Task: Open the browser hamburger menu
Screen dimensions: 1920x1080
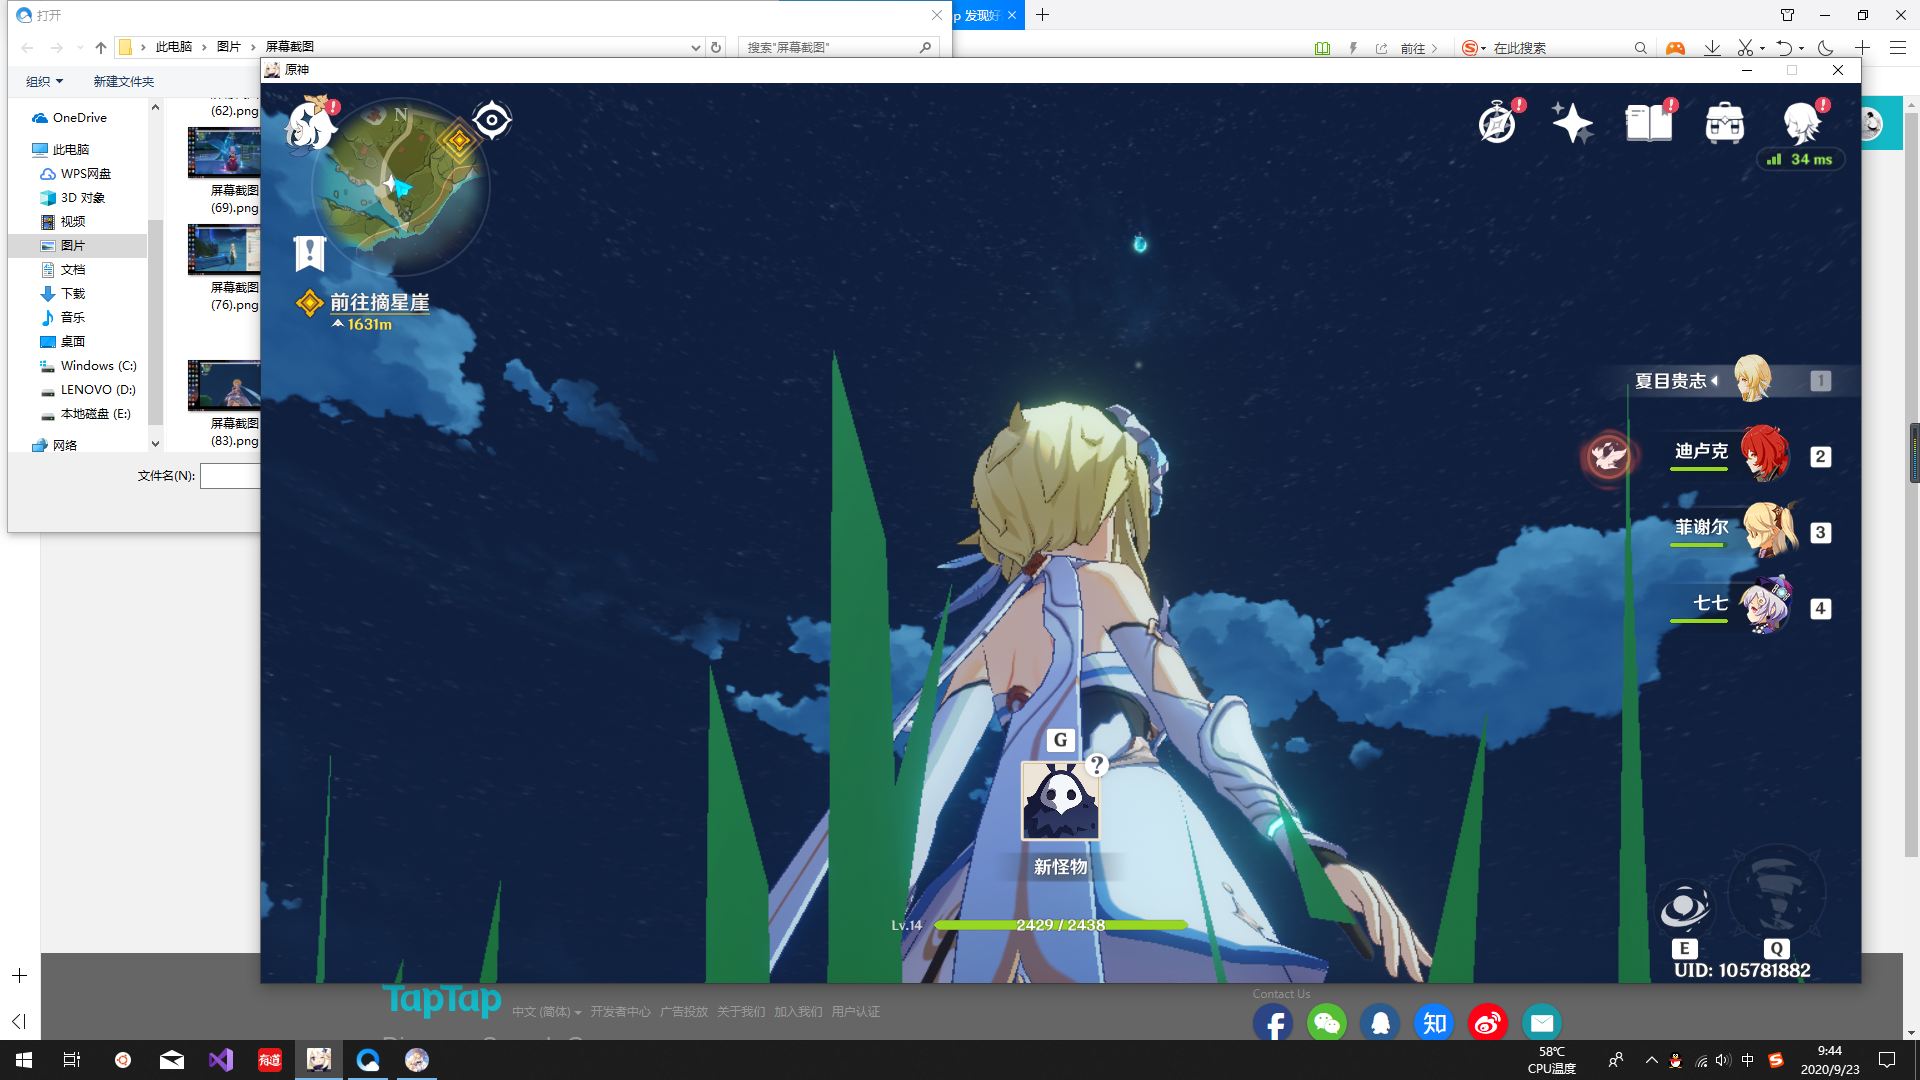Action: pyautogui.click(x=1897, y=48)
